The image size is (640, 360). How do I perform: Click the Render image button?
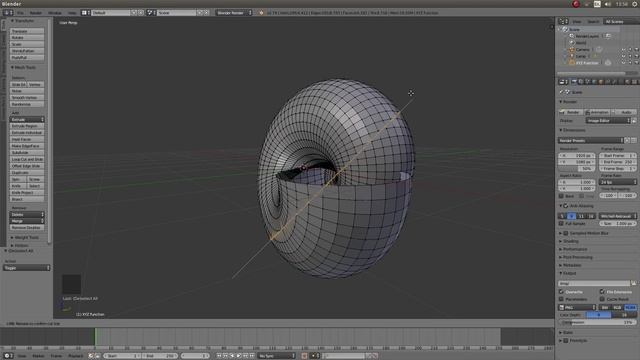tap(570, 112)
